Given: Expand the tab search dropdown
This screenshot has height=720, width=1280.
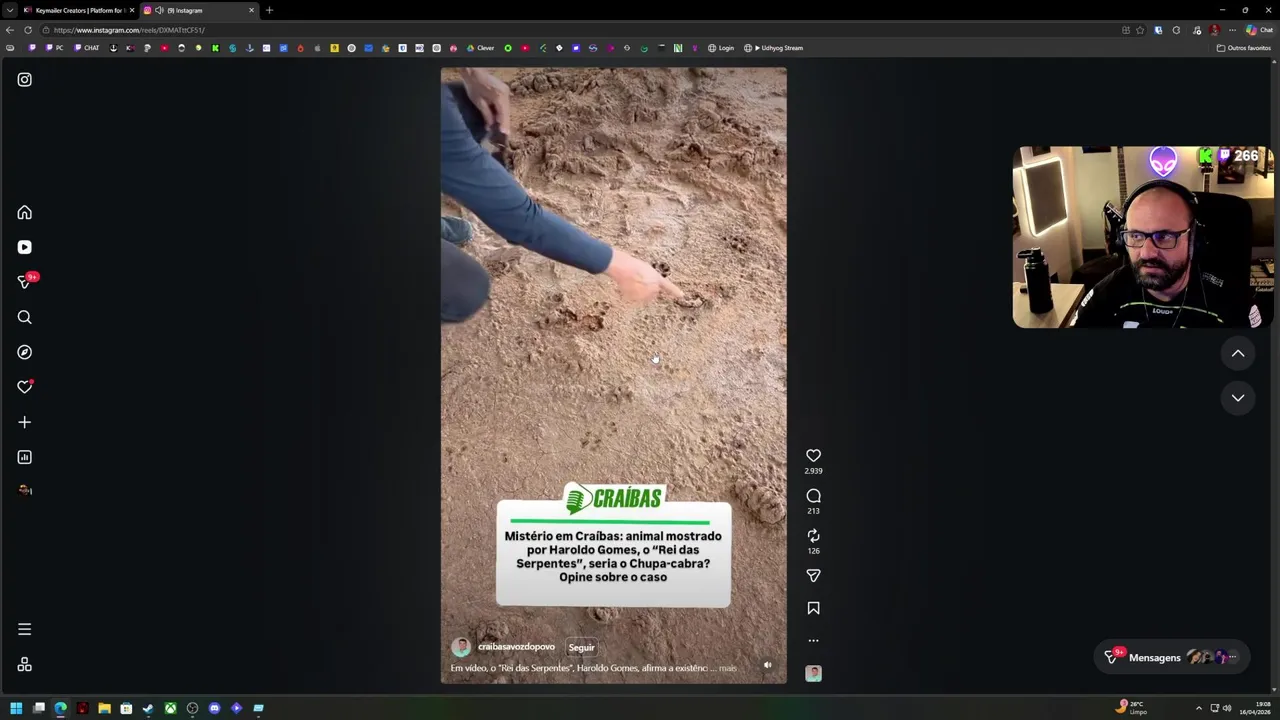Looking at the screenshot, I should tap(9, 10).
